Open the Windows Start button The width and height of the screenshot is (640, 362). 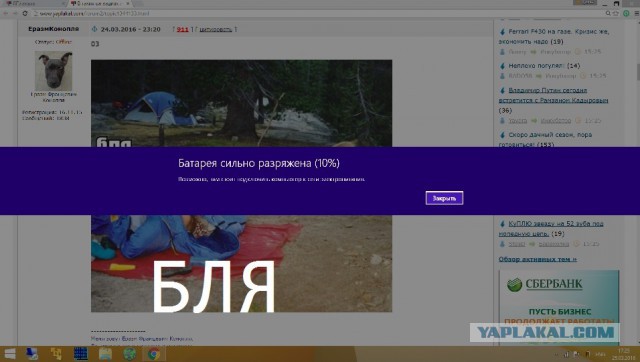click(x=9, y=354)
